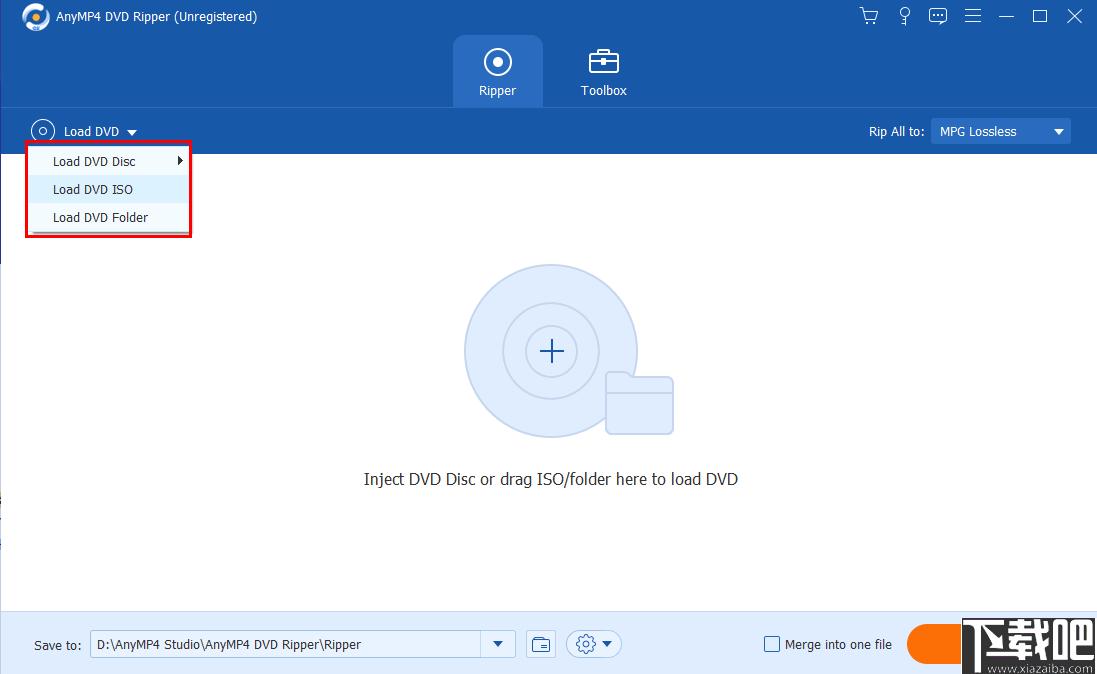This screenshot has width=1097, height=674.
Task: Expand the Save to path dropdown arrow
Action: click(x=498, y=644)
